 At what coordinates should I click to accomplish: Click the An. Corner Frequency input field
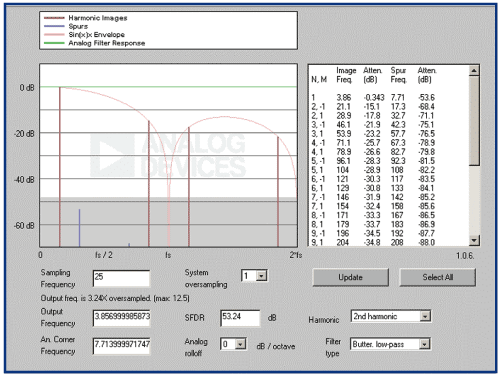click(122, 346)
